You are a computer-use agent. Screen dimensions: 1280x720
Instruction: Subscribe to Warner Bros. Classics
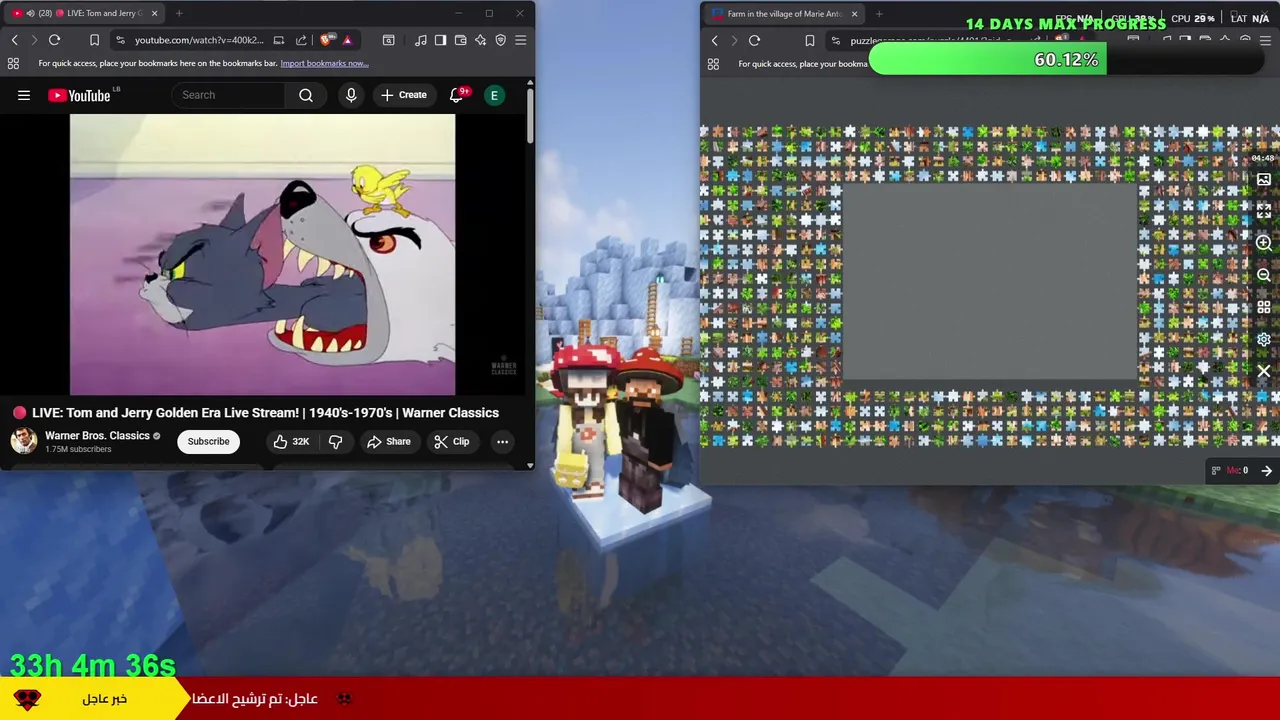(x=208, y=441)
